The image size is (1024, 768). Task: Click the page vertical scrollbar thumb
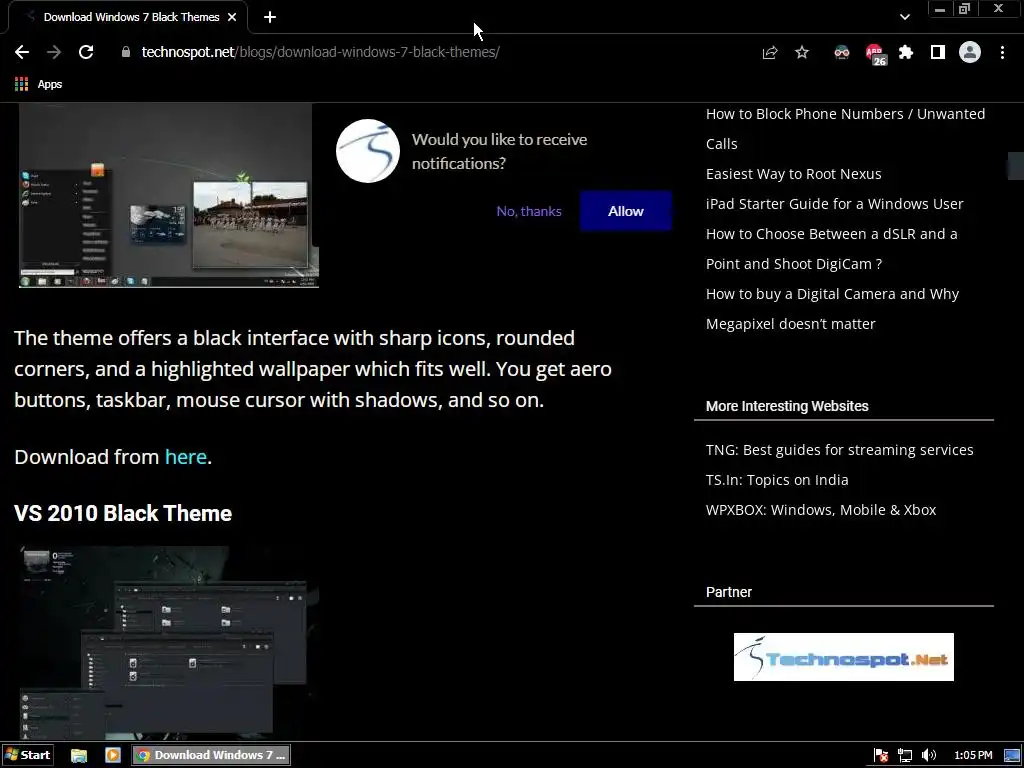(x=1016, y=165)
